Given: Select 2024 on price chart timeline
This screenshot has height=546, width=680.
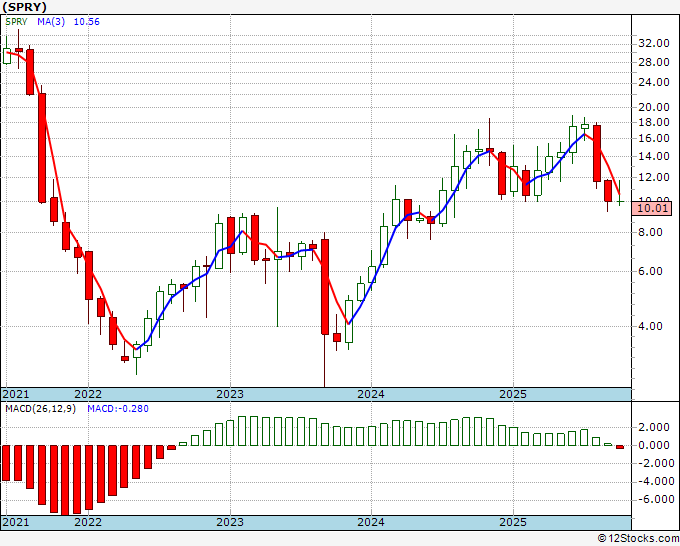Looking at the screenshot, I should pyautogui.click(x=371, y=394).
